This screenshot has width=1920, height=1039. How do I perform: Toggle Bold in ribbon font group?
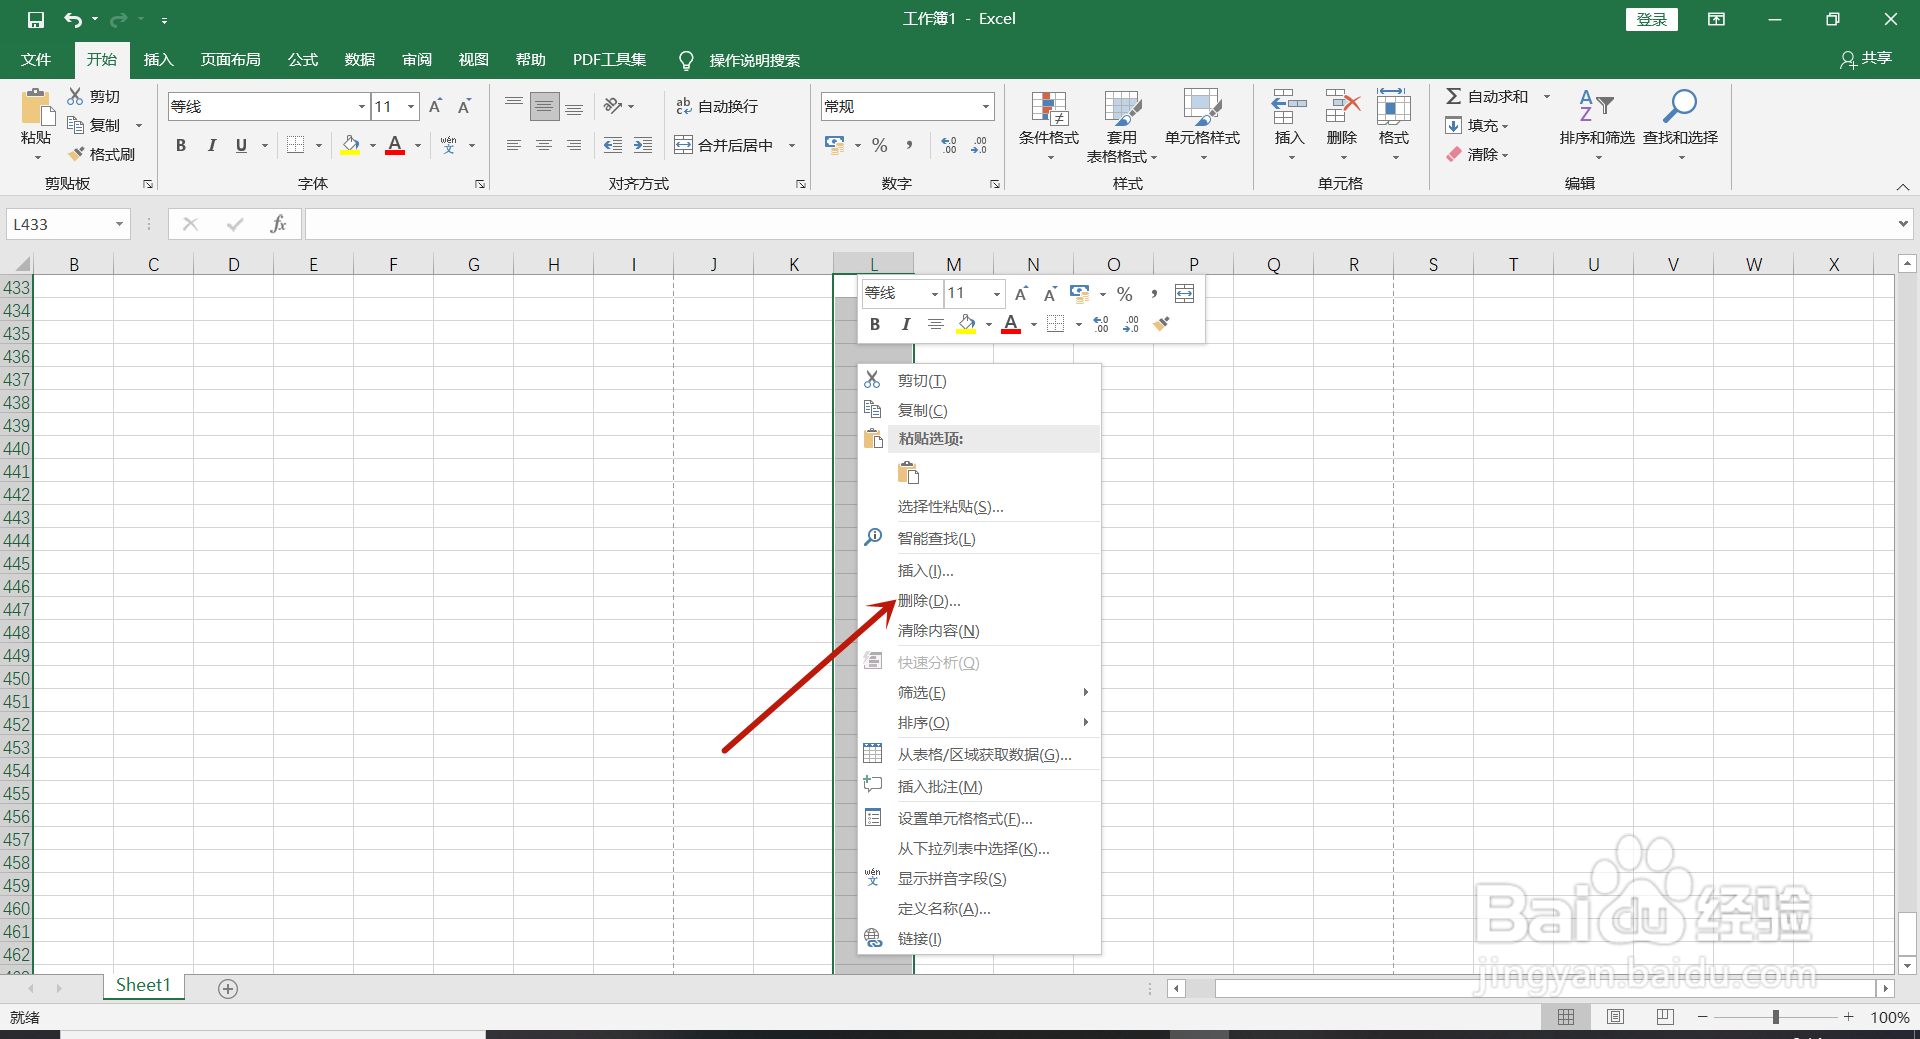click(x=181, y=145)
